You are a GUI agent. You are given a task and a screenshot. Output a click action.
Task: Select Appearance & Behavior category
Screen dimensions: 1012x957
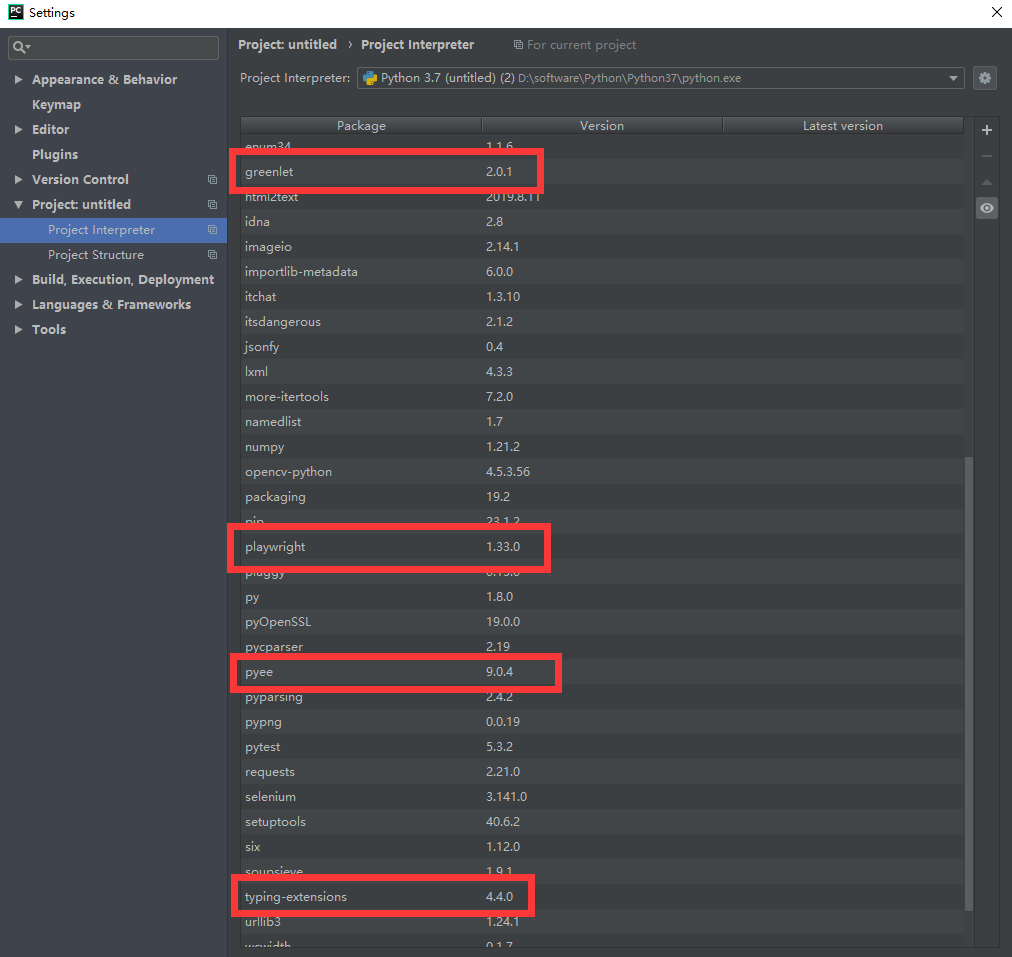click(105, 79)
